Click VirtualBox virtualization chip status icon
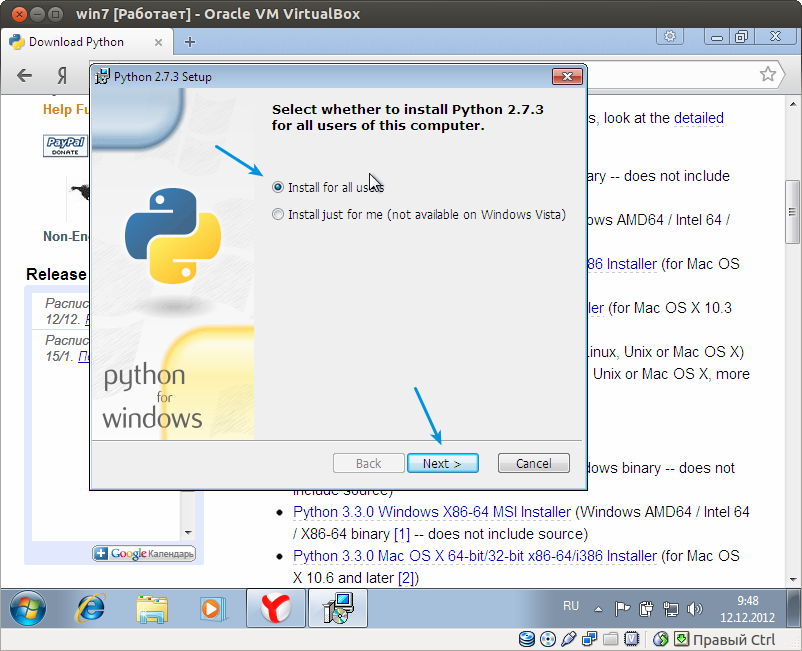The height and width of the screenshot is (651, 802). coord(632,639)
